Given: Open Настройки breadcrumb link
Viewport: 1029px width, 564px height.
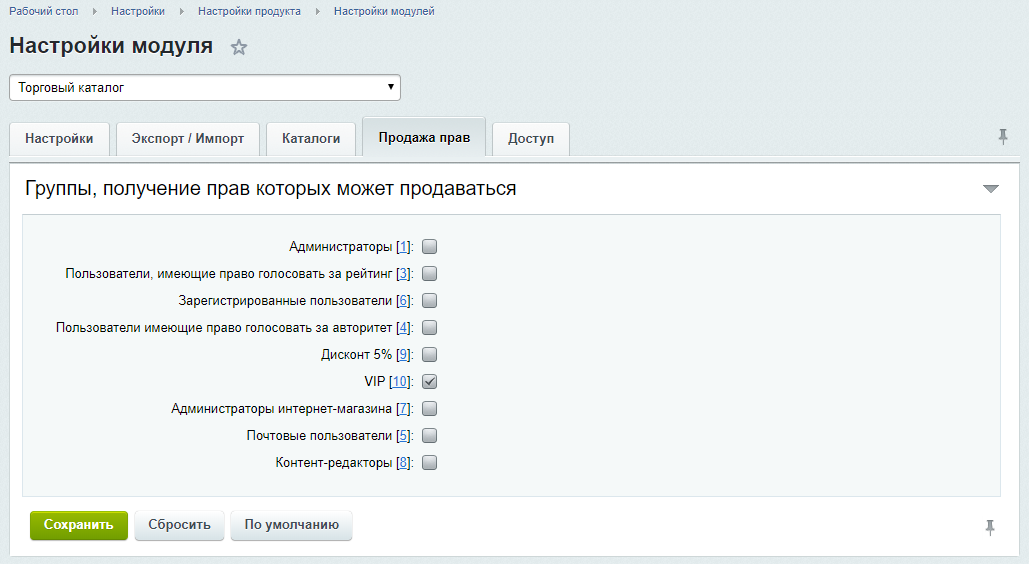Looking at the screenshot, I should (138, 11).
